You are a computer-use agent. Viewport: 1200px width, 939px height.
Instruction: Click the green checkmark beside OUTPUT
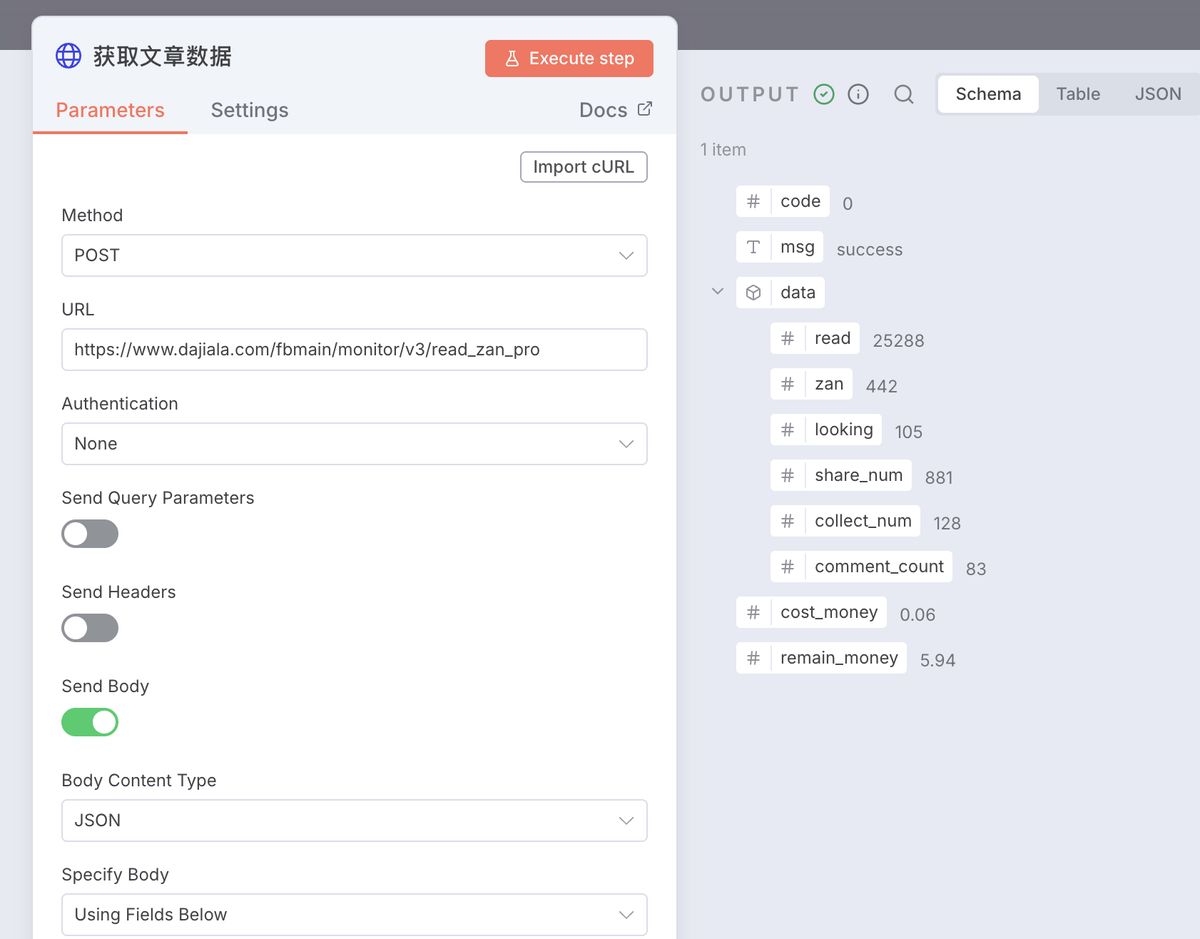coord(824,93)
